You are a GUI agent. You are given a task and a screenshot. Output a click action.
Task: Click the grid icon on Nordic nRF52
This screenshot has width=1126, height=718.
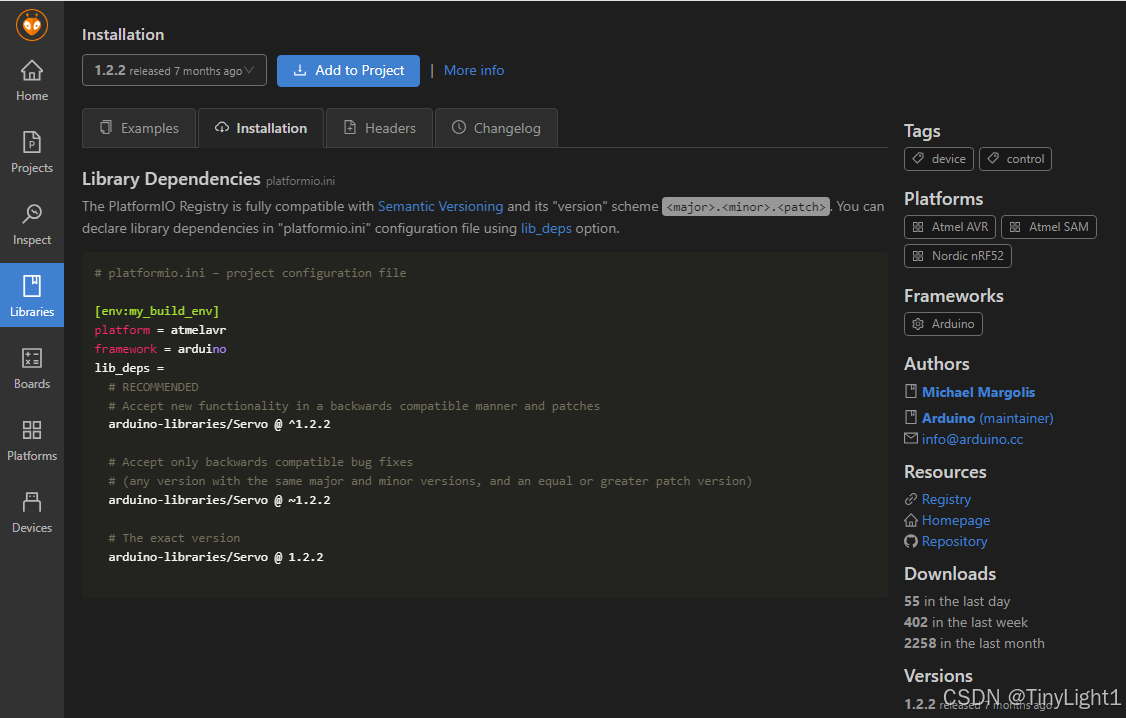[x=918, y=256]
